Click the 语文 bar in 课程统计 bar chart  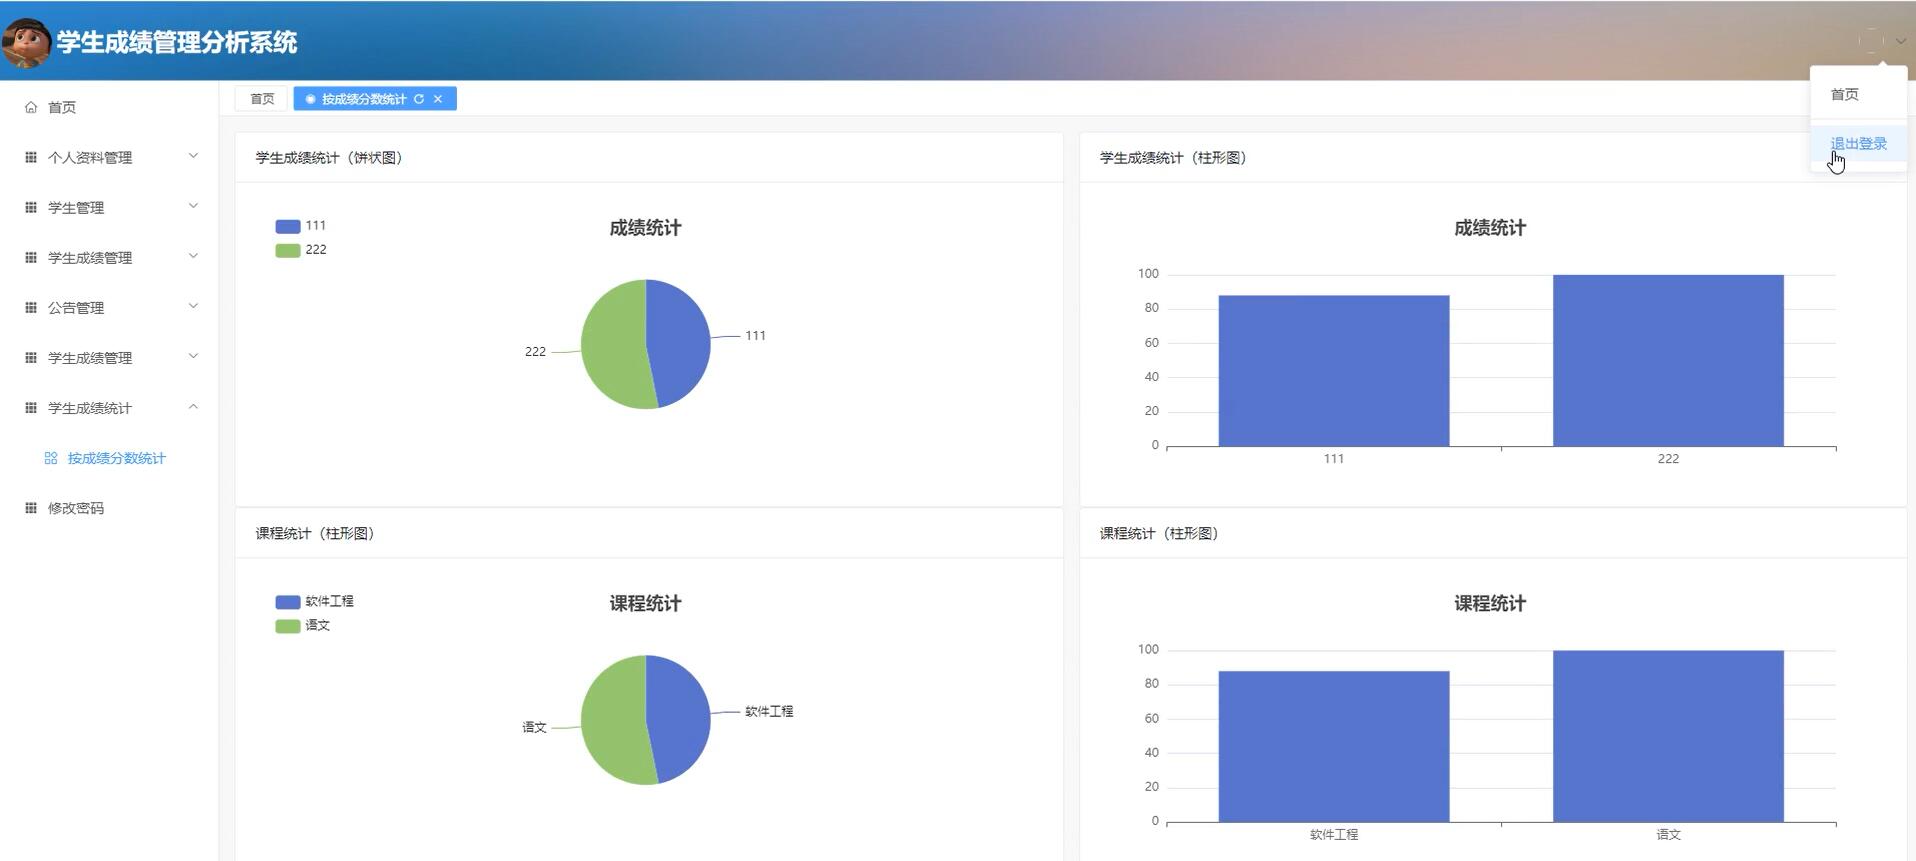1668,736
